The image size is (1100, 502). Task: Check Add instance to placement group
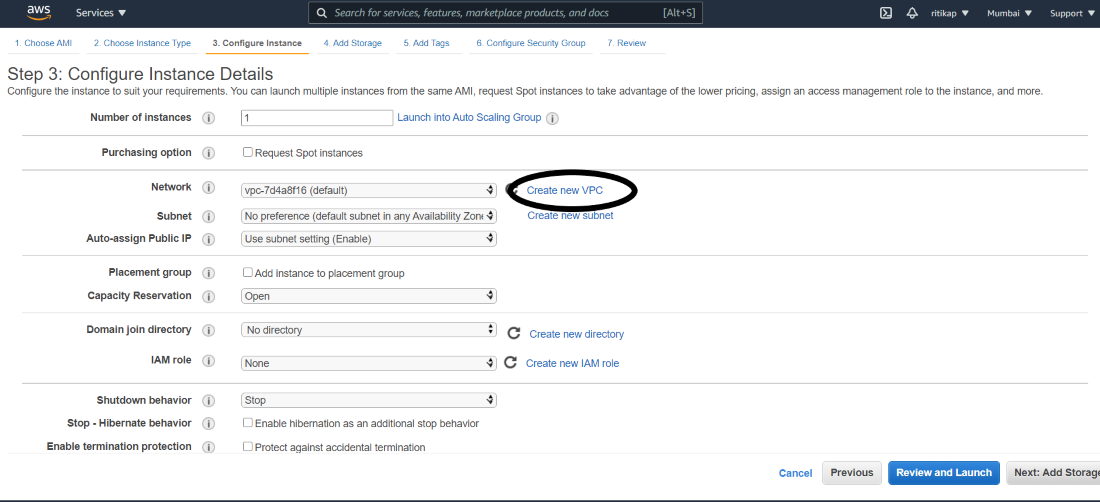tap(248, 273)
